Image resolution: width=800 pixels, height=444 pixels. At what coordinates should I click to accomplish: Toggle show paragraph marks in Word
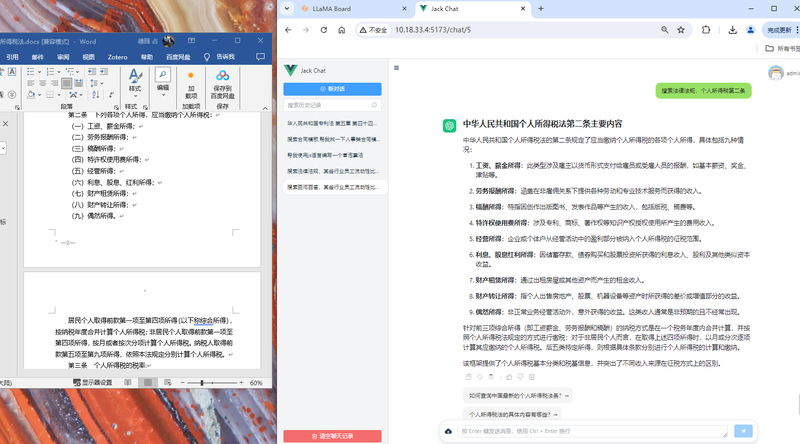click(111, 95)
